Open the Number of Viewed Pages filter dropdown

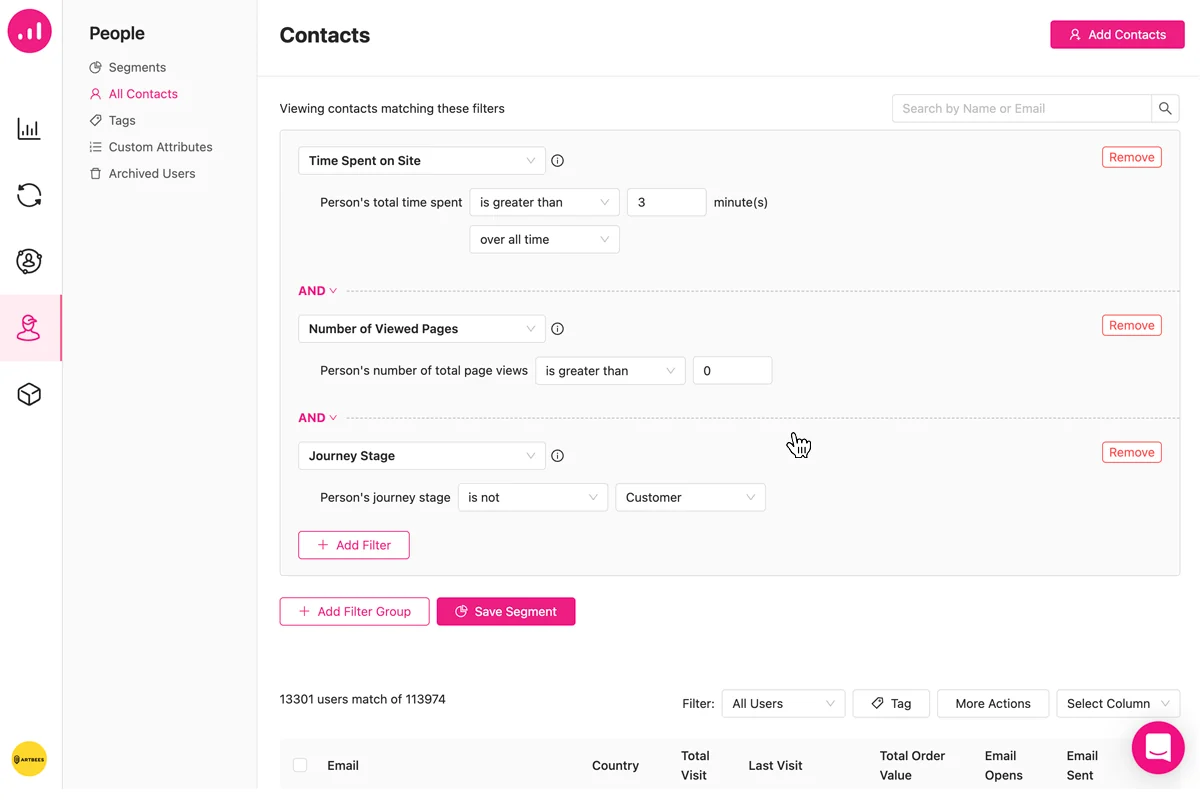tap(422, 329)
